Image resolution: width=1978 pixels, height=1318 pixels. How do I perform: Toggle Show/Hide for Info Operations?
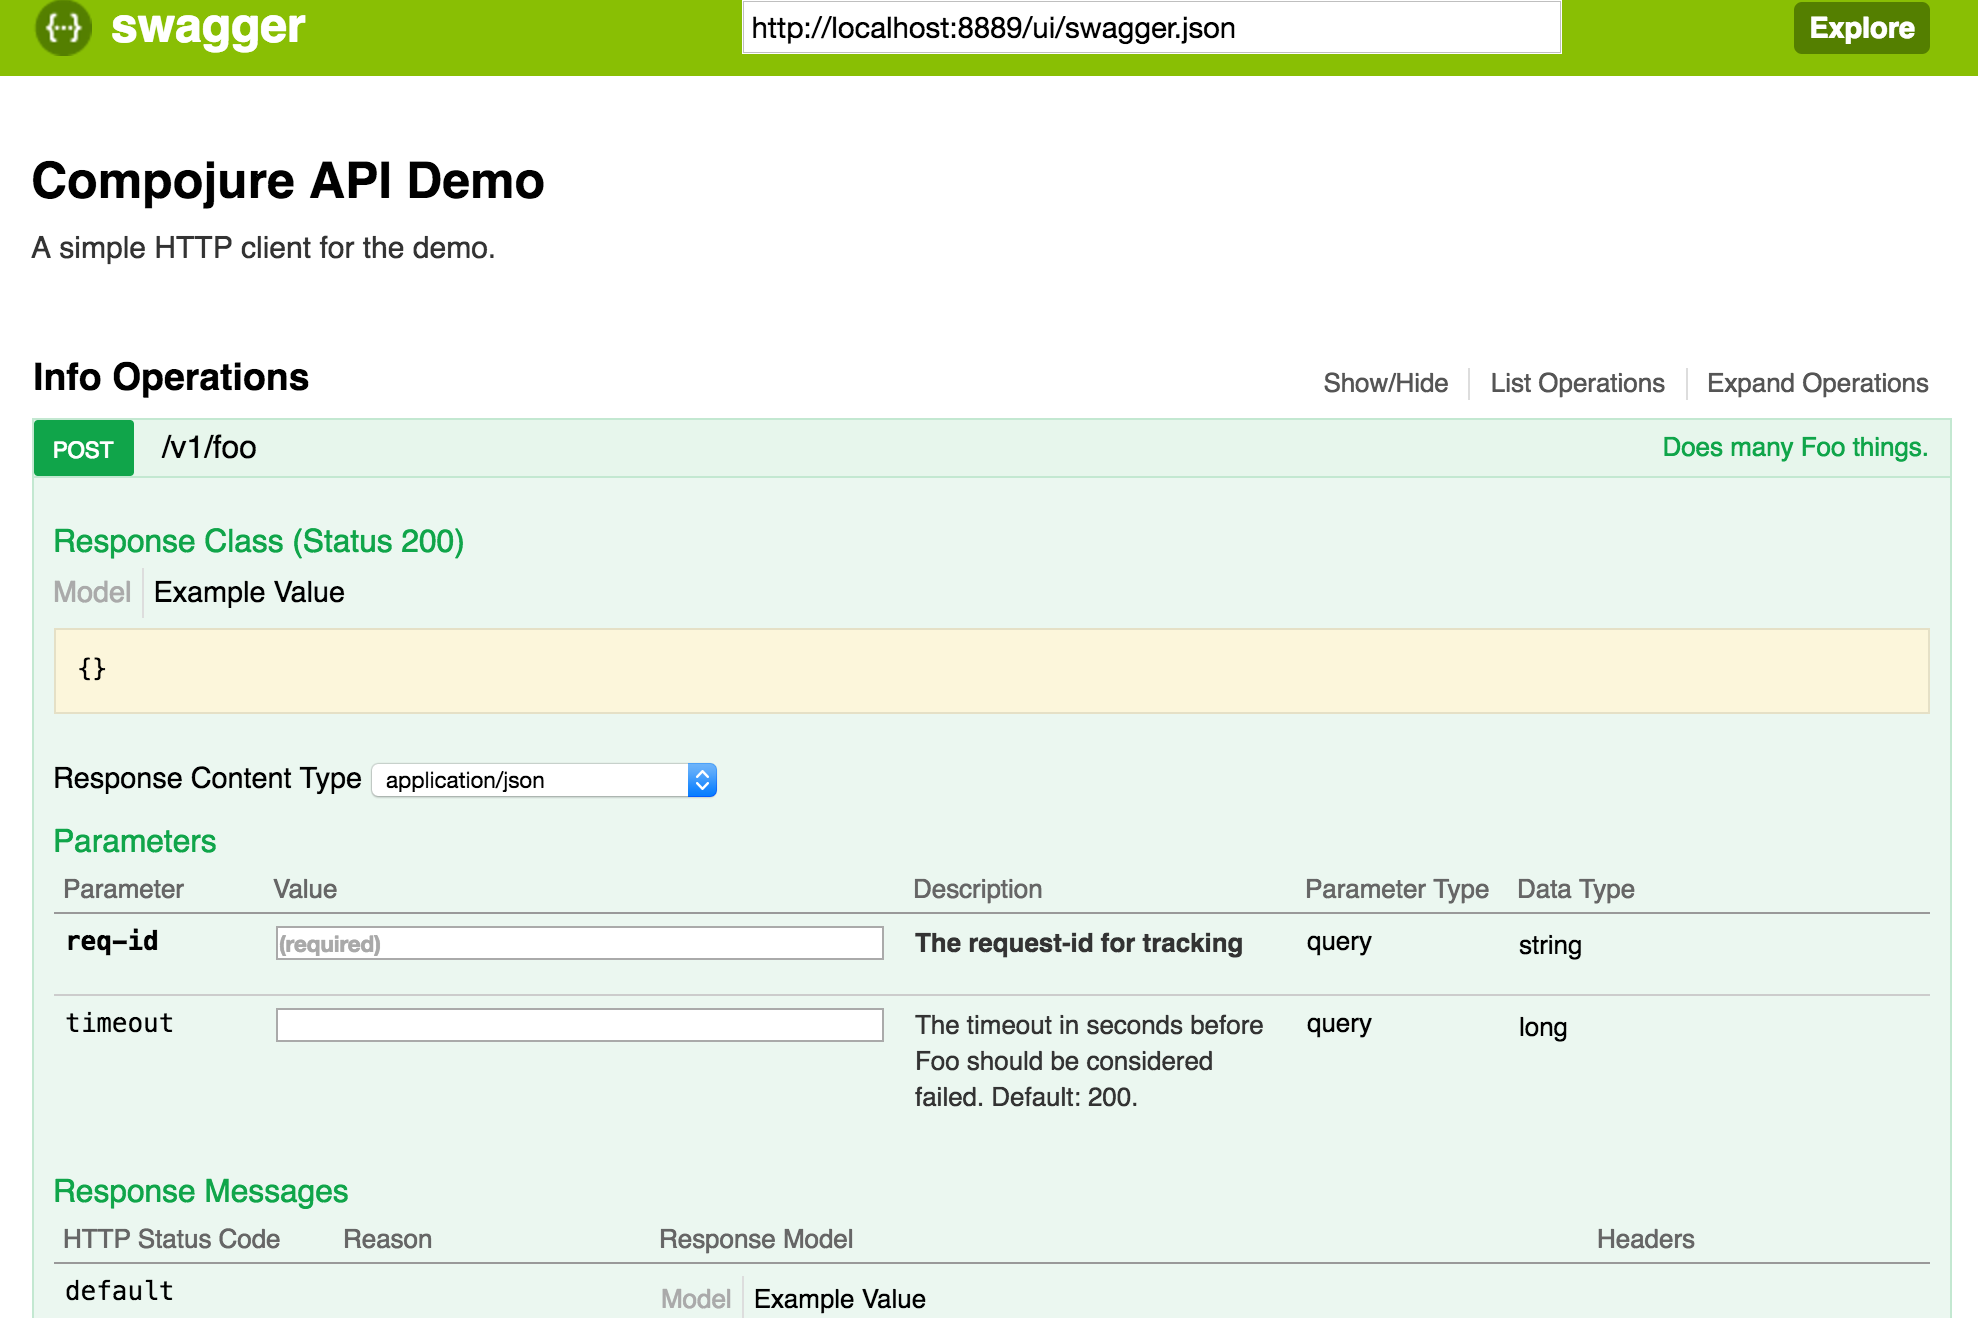(1385, 383)
